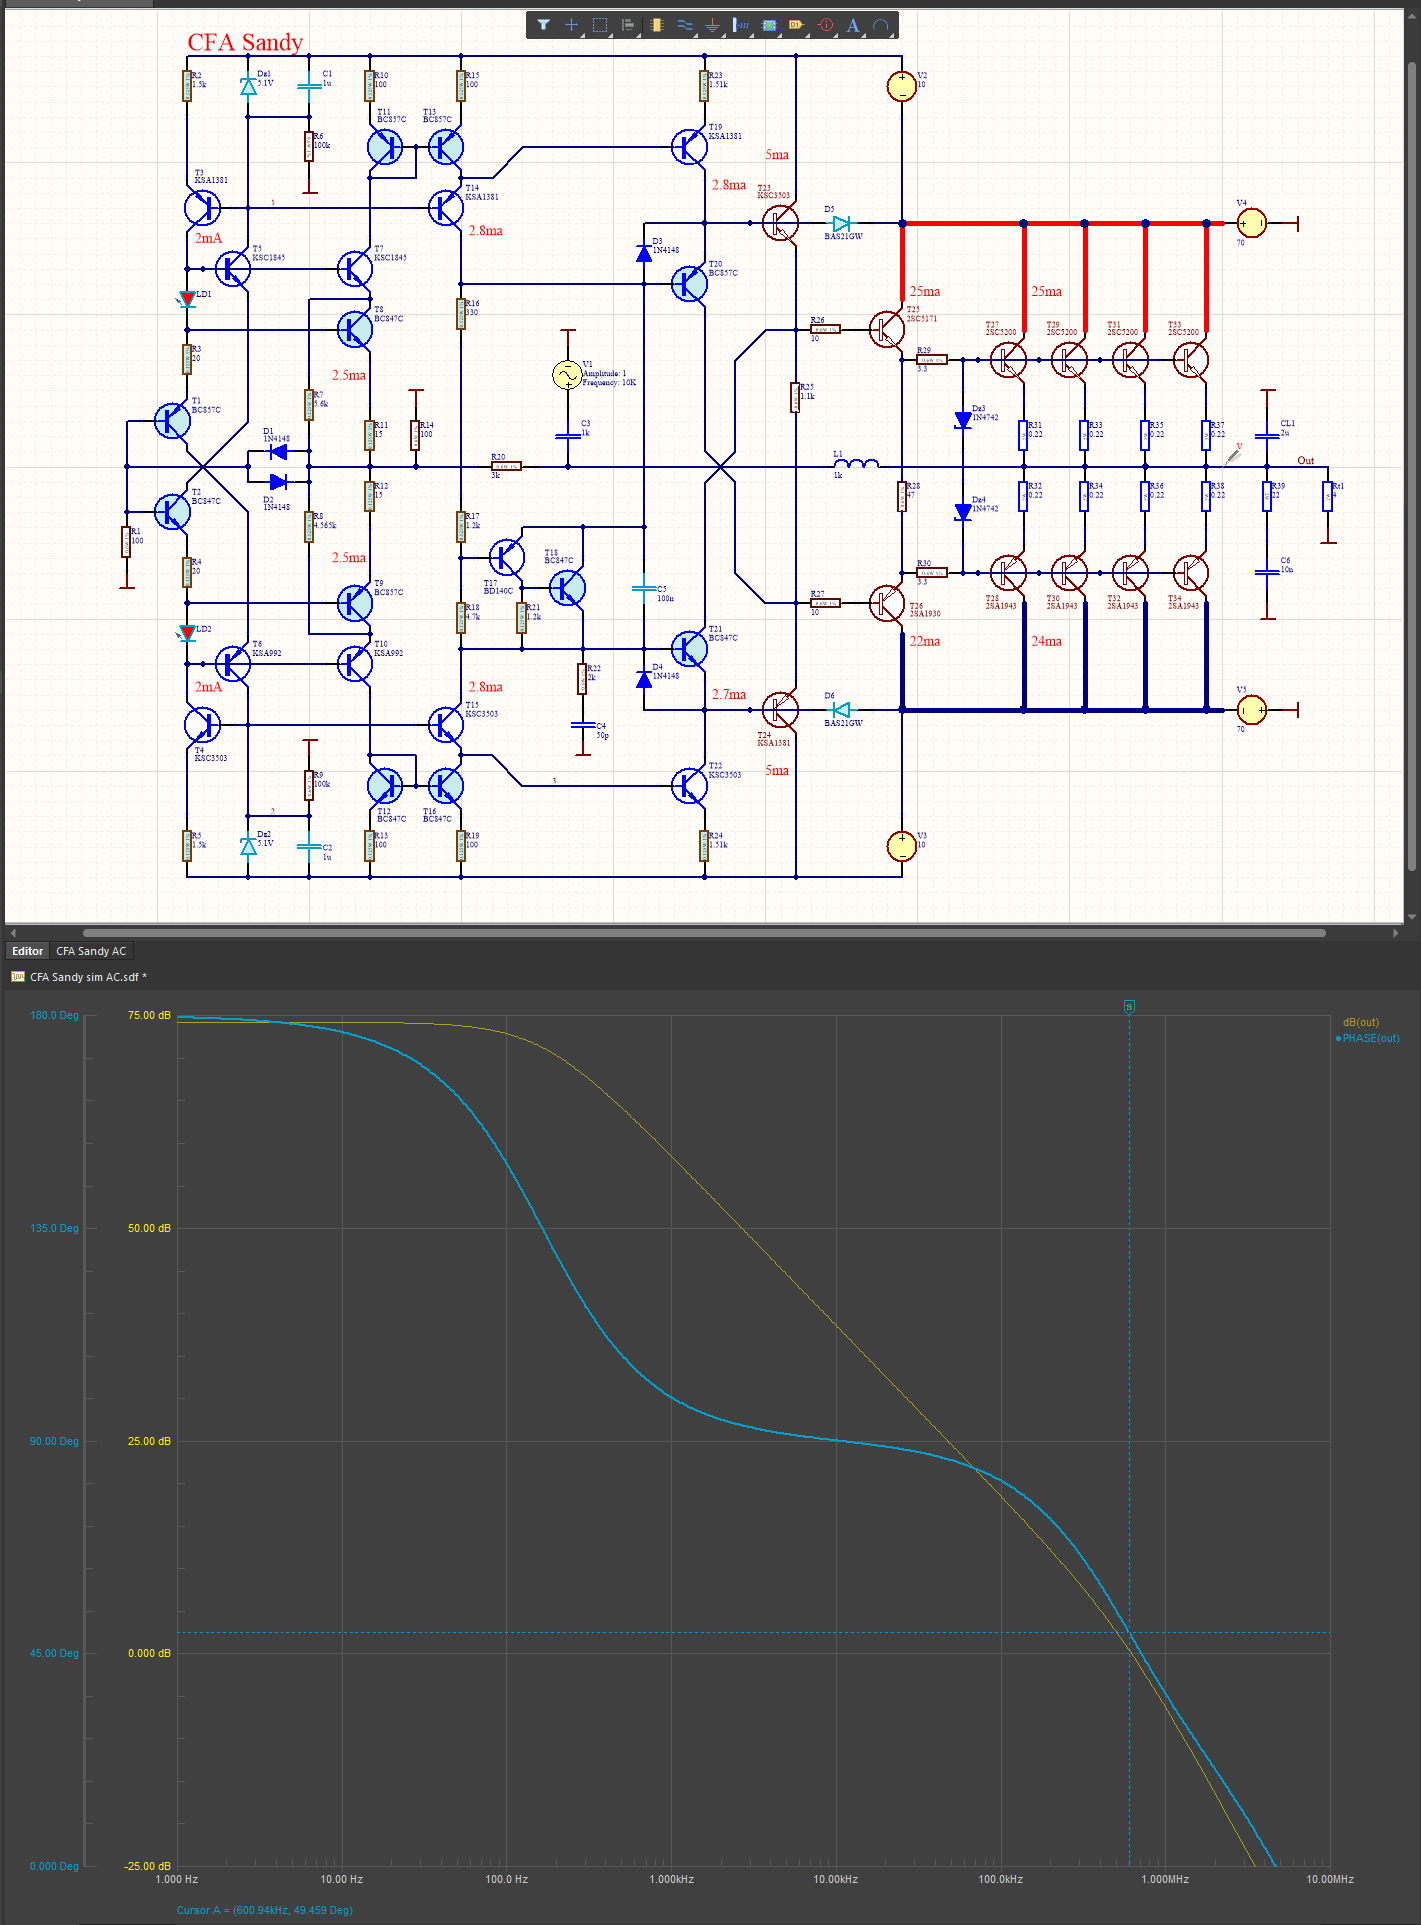Select the place bus entry tool
This screenshot has width=1421, height=1925.
click(740, 25)
